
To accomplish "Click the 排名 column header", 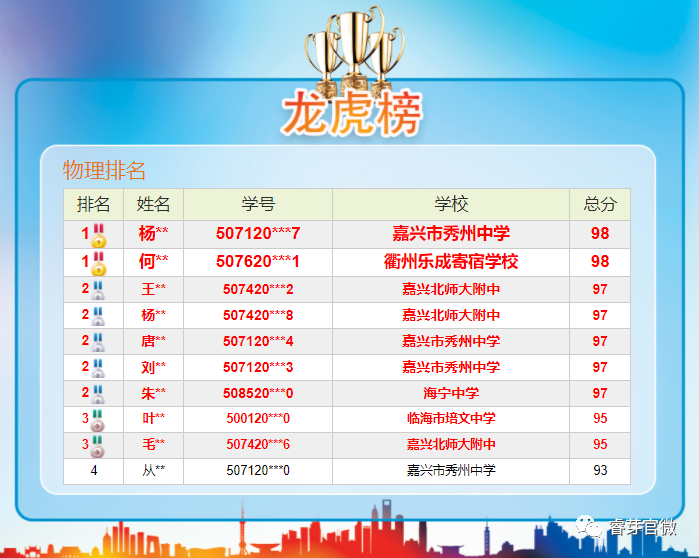I will click(94, 204).
